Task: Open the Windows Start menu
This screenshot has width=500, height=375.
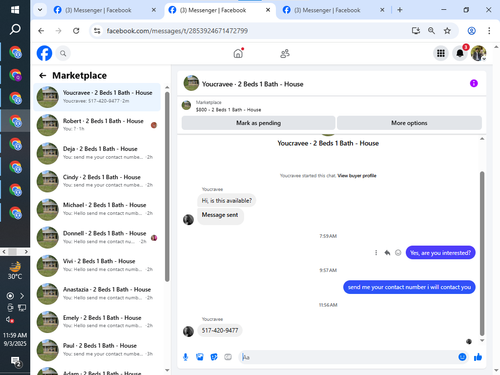Action: tap(15, 10)
